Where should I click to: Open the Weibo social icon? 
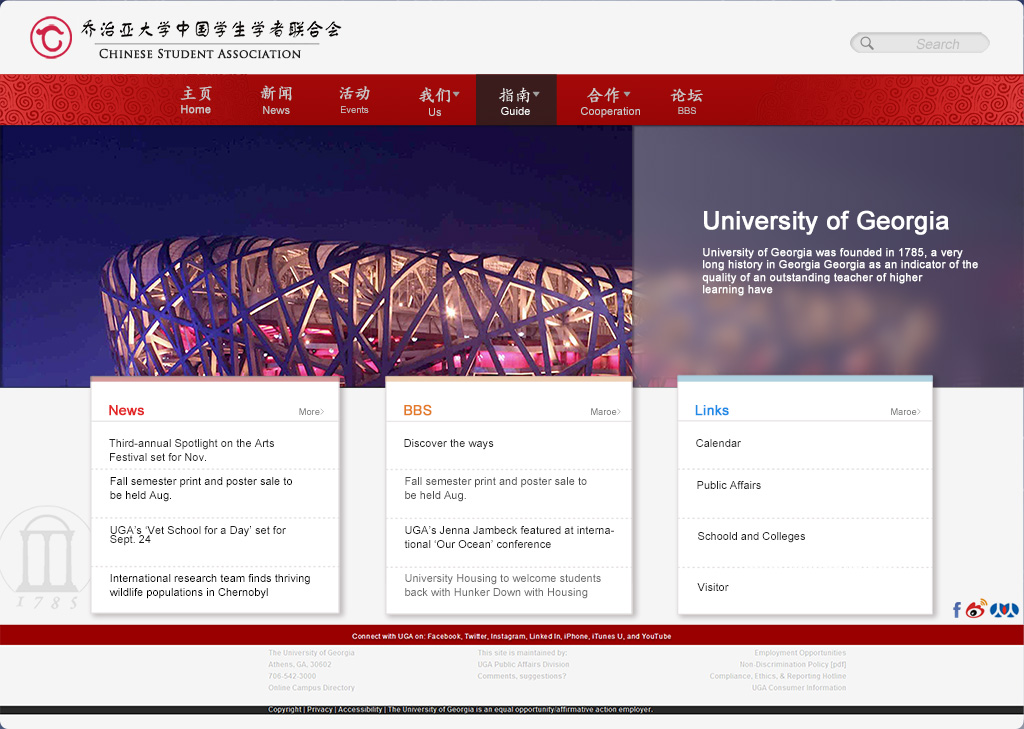[x=976, y=609]
